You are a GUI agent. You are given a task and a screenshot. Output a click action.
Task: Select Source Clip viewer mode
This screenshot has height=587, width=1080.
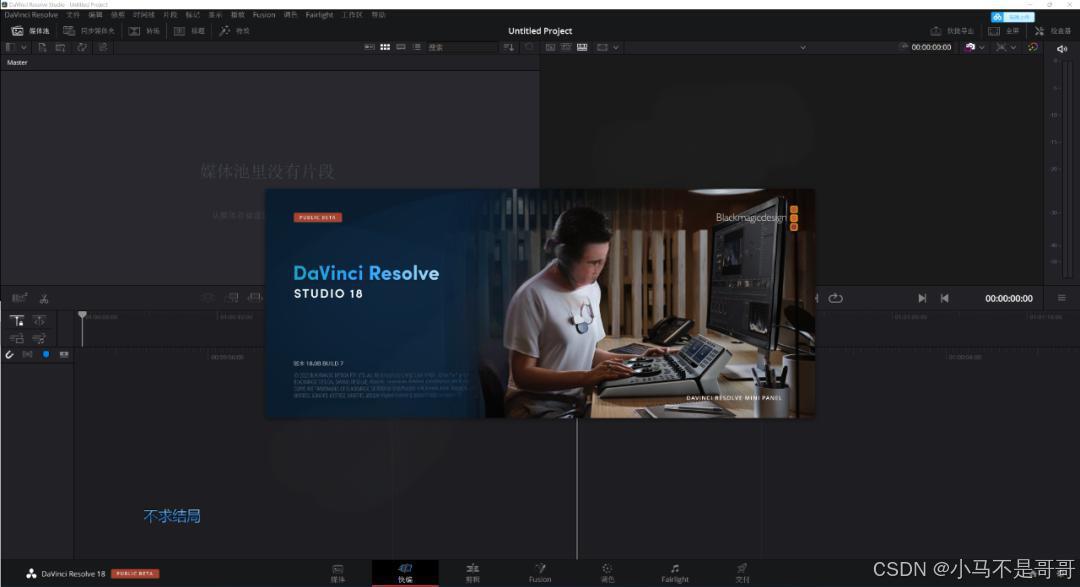click(x=550, y=48)
